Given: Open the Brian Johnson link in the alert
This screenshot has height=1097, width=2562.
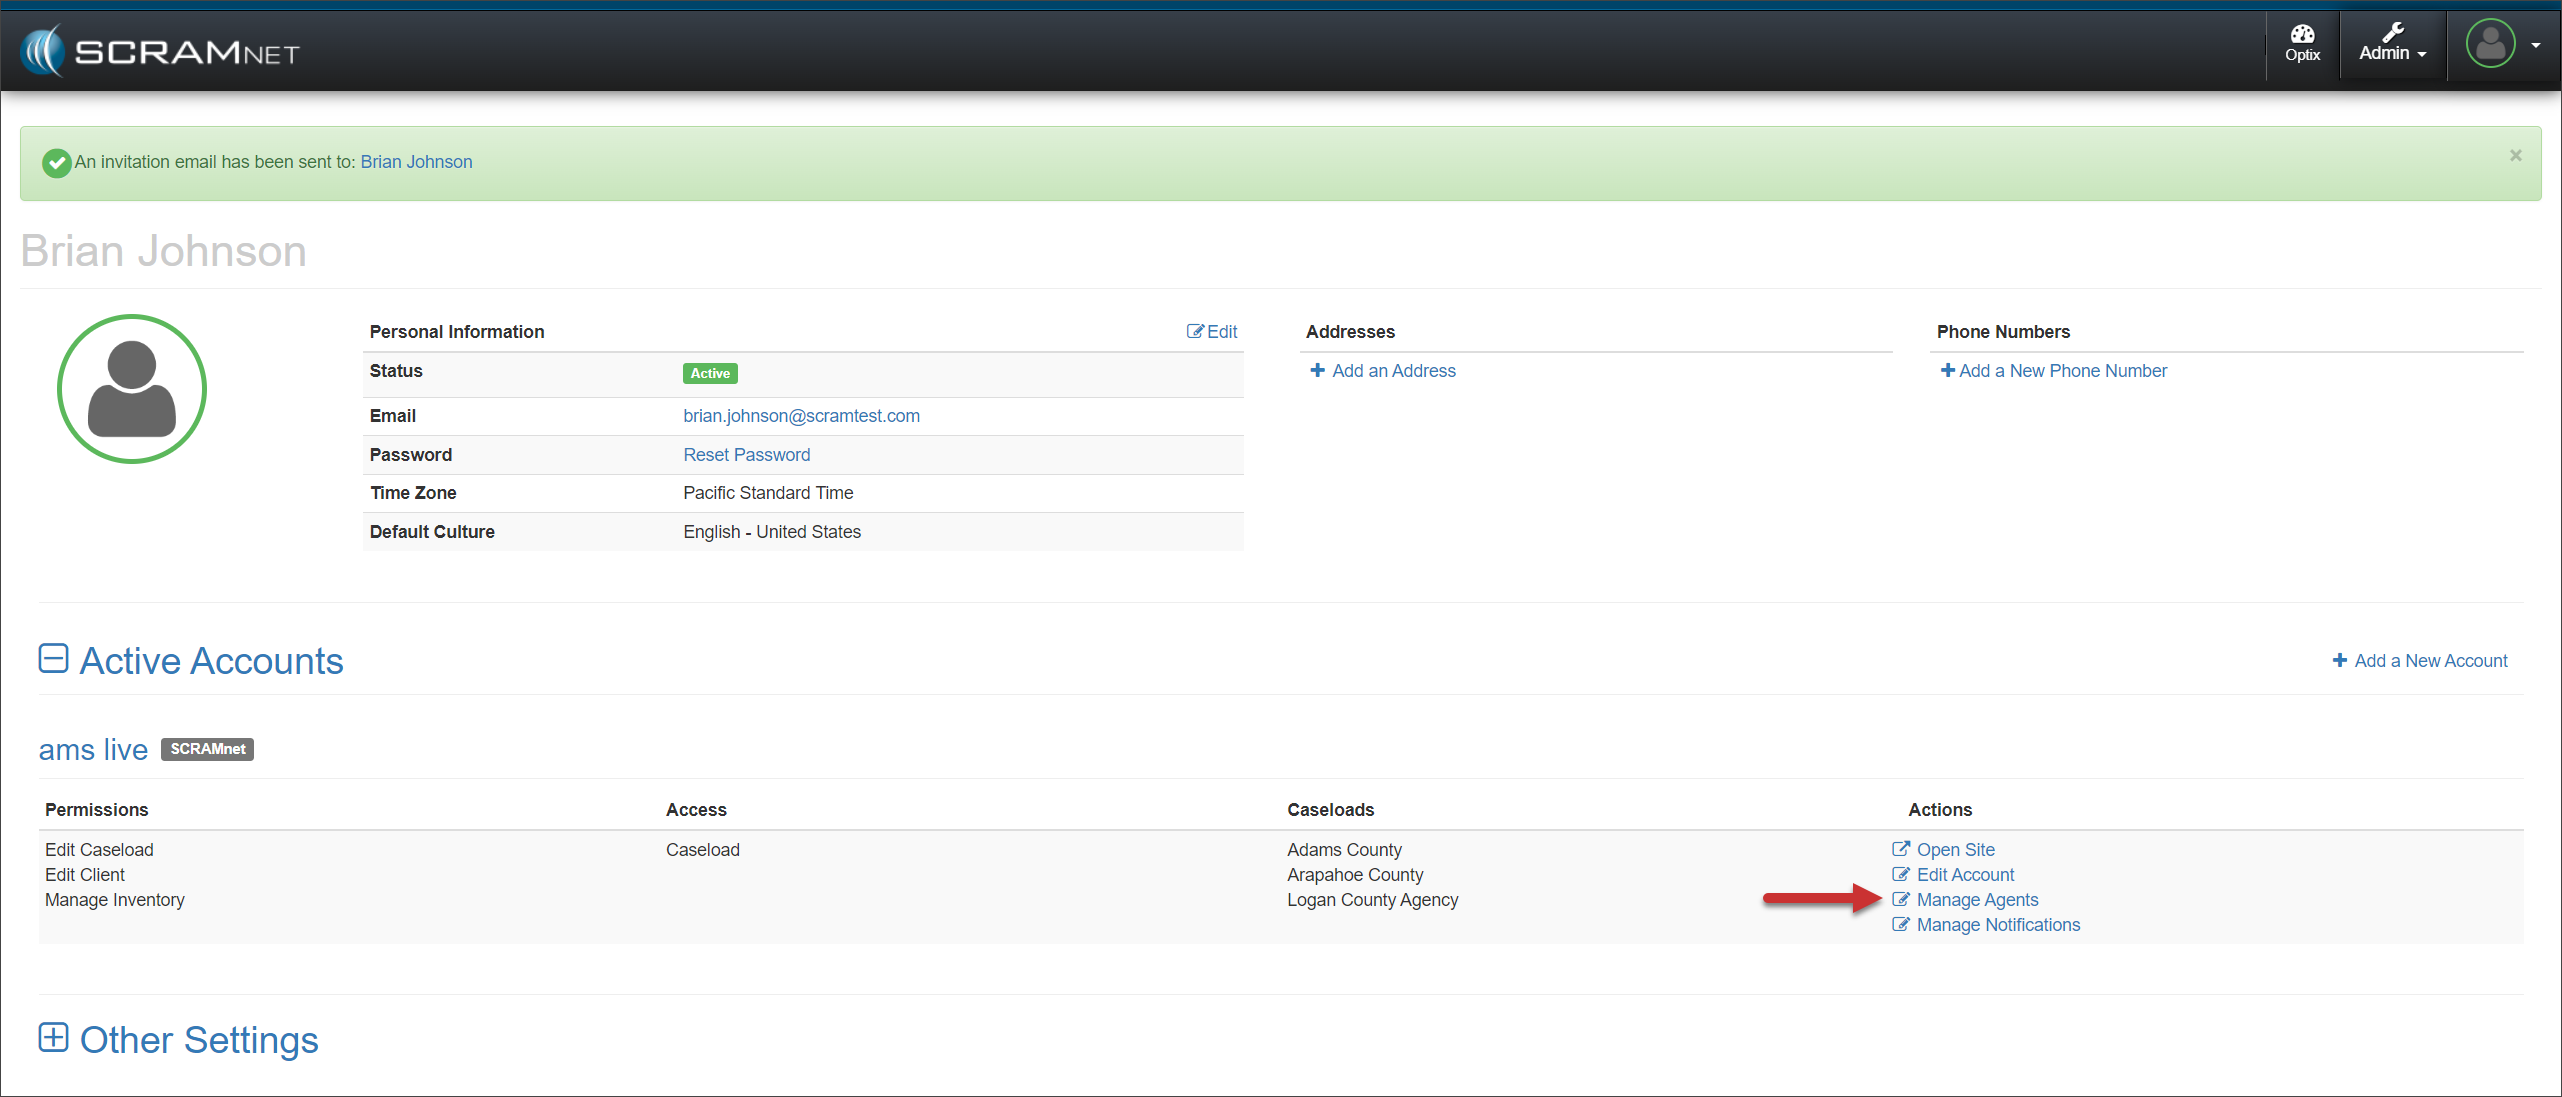Looking at the screenshot, I should point(416,162).
